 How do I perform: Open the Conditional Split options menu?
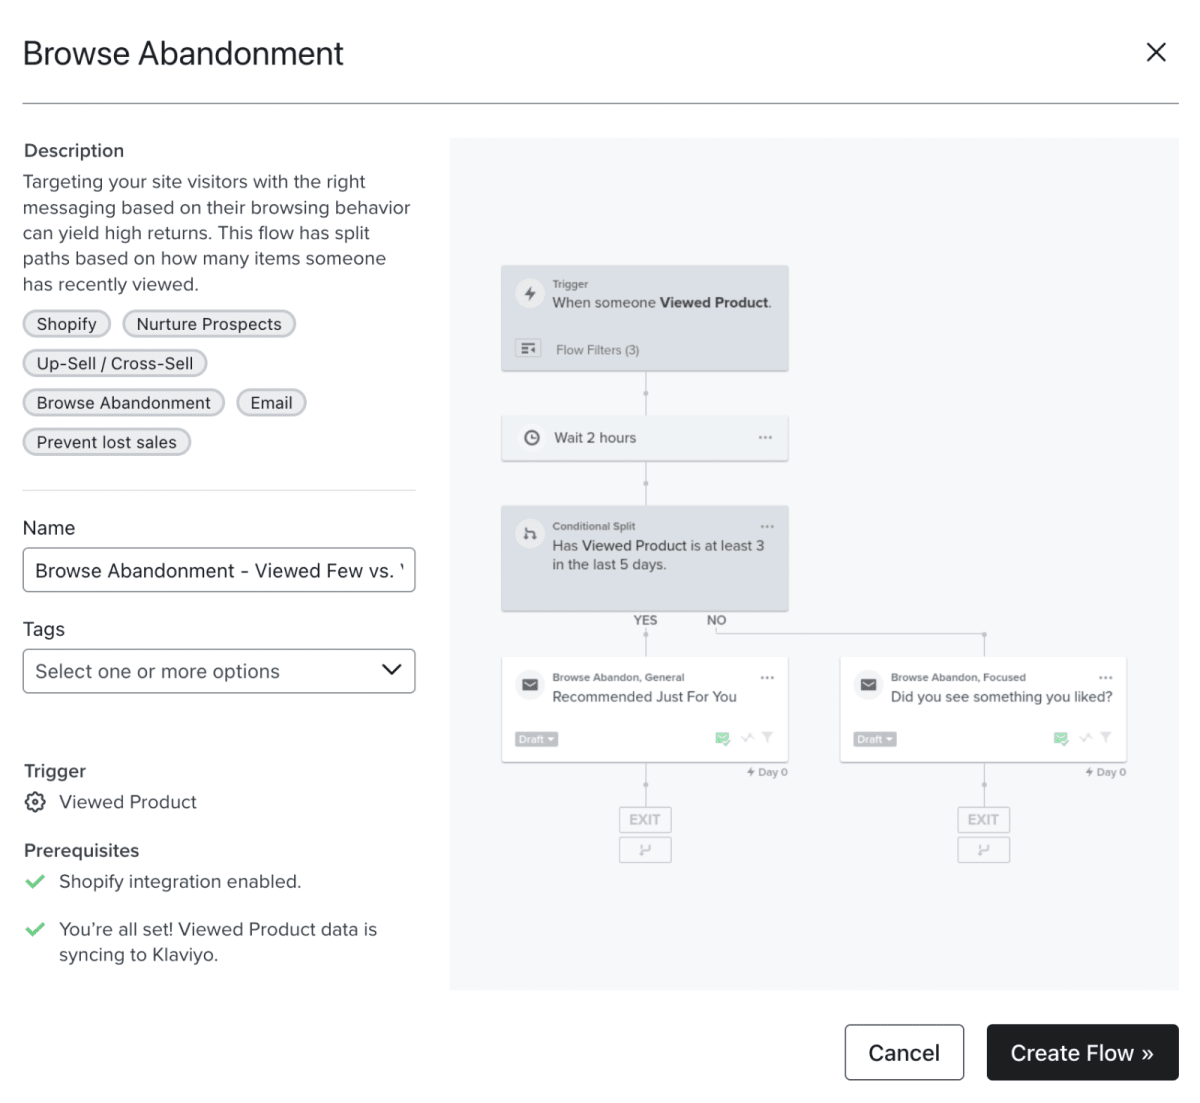tap(767, 527)
